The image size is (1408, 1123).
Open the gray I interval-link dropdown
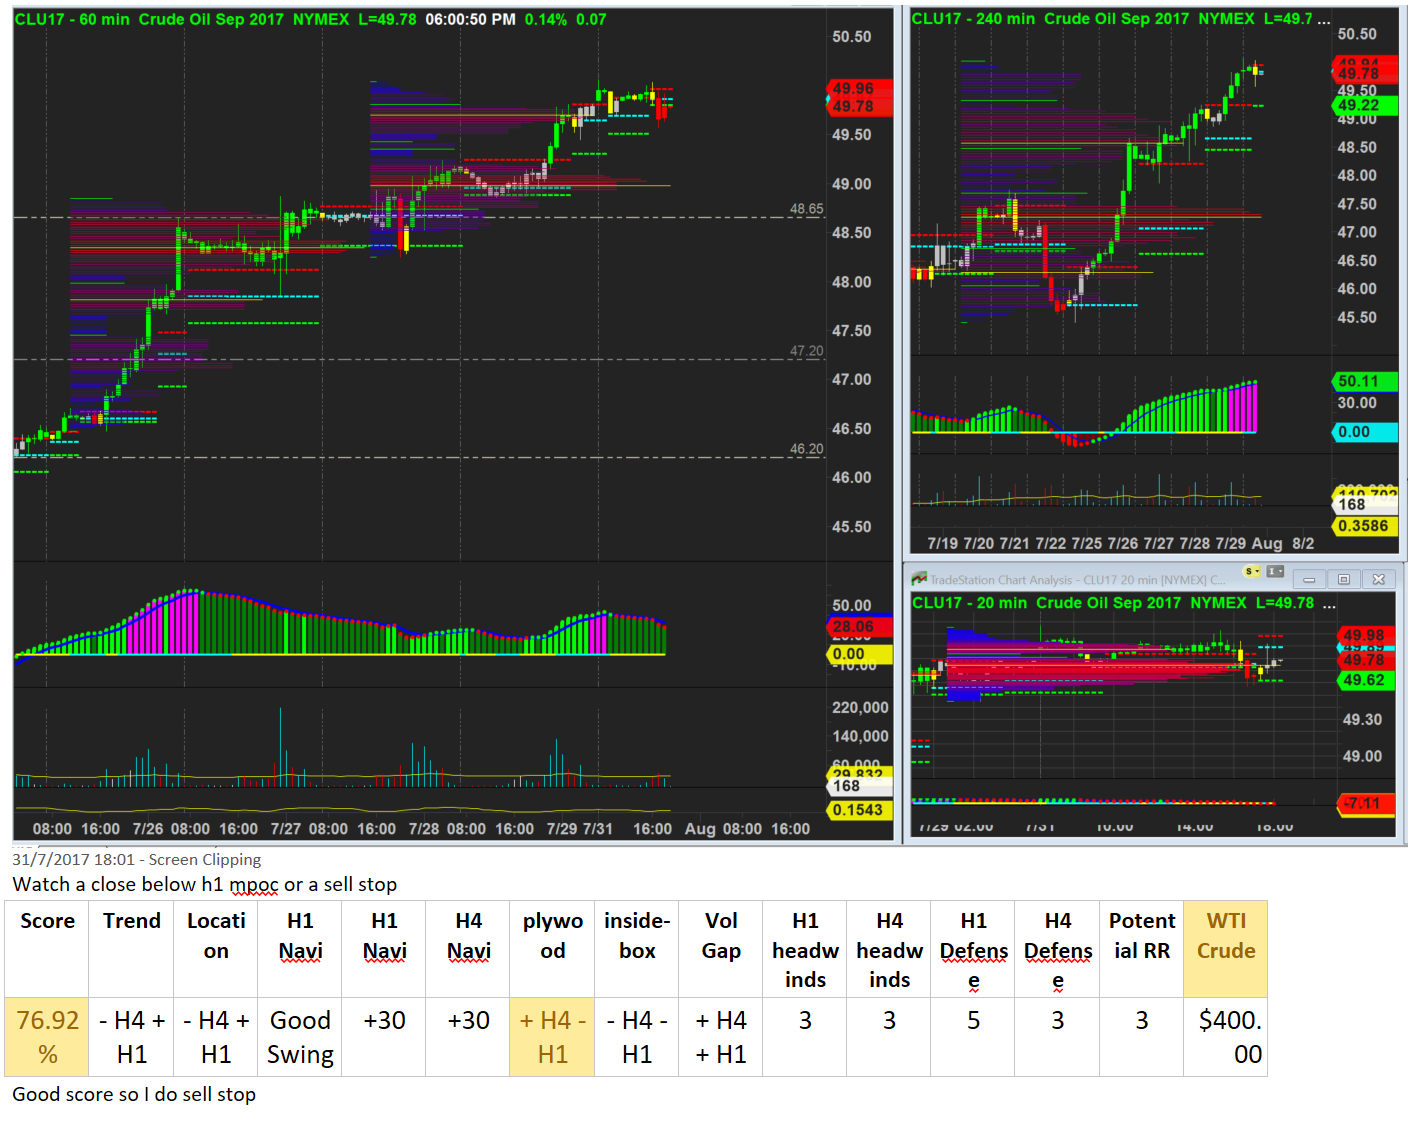pyautogui.click(x=1275, y=572)
